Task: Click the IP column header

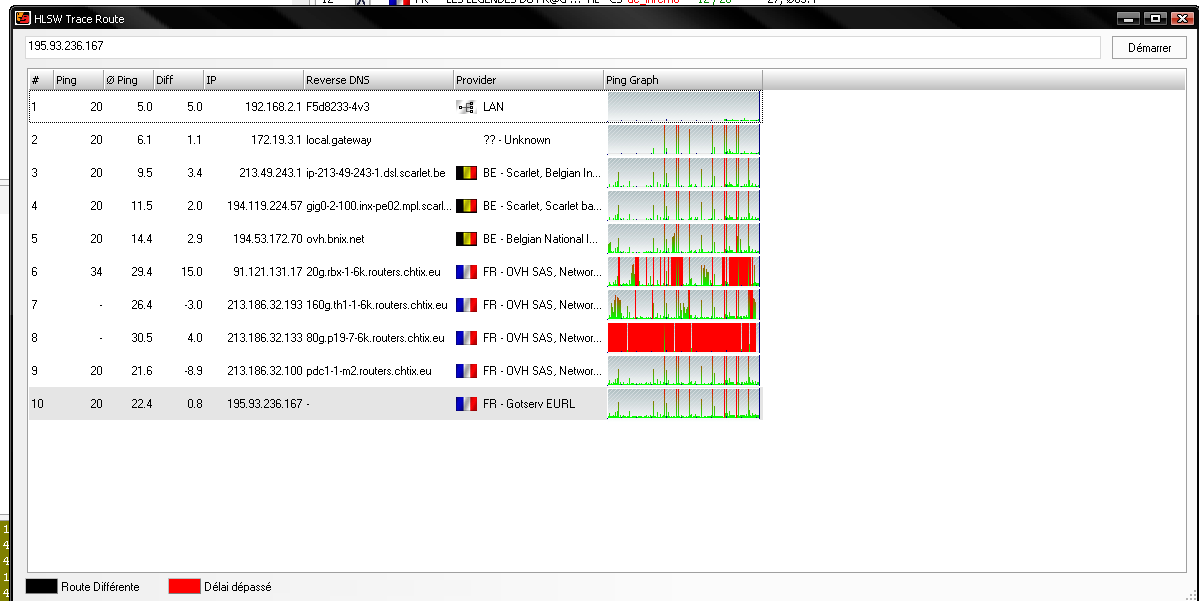Action: (253, 80)
